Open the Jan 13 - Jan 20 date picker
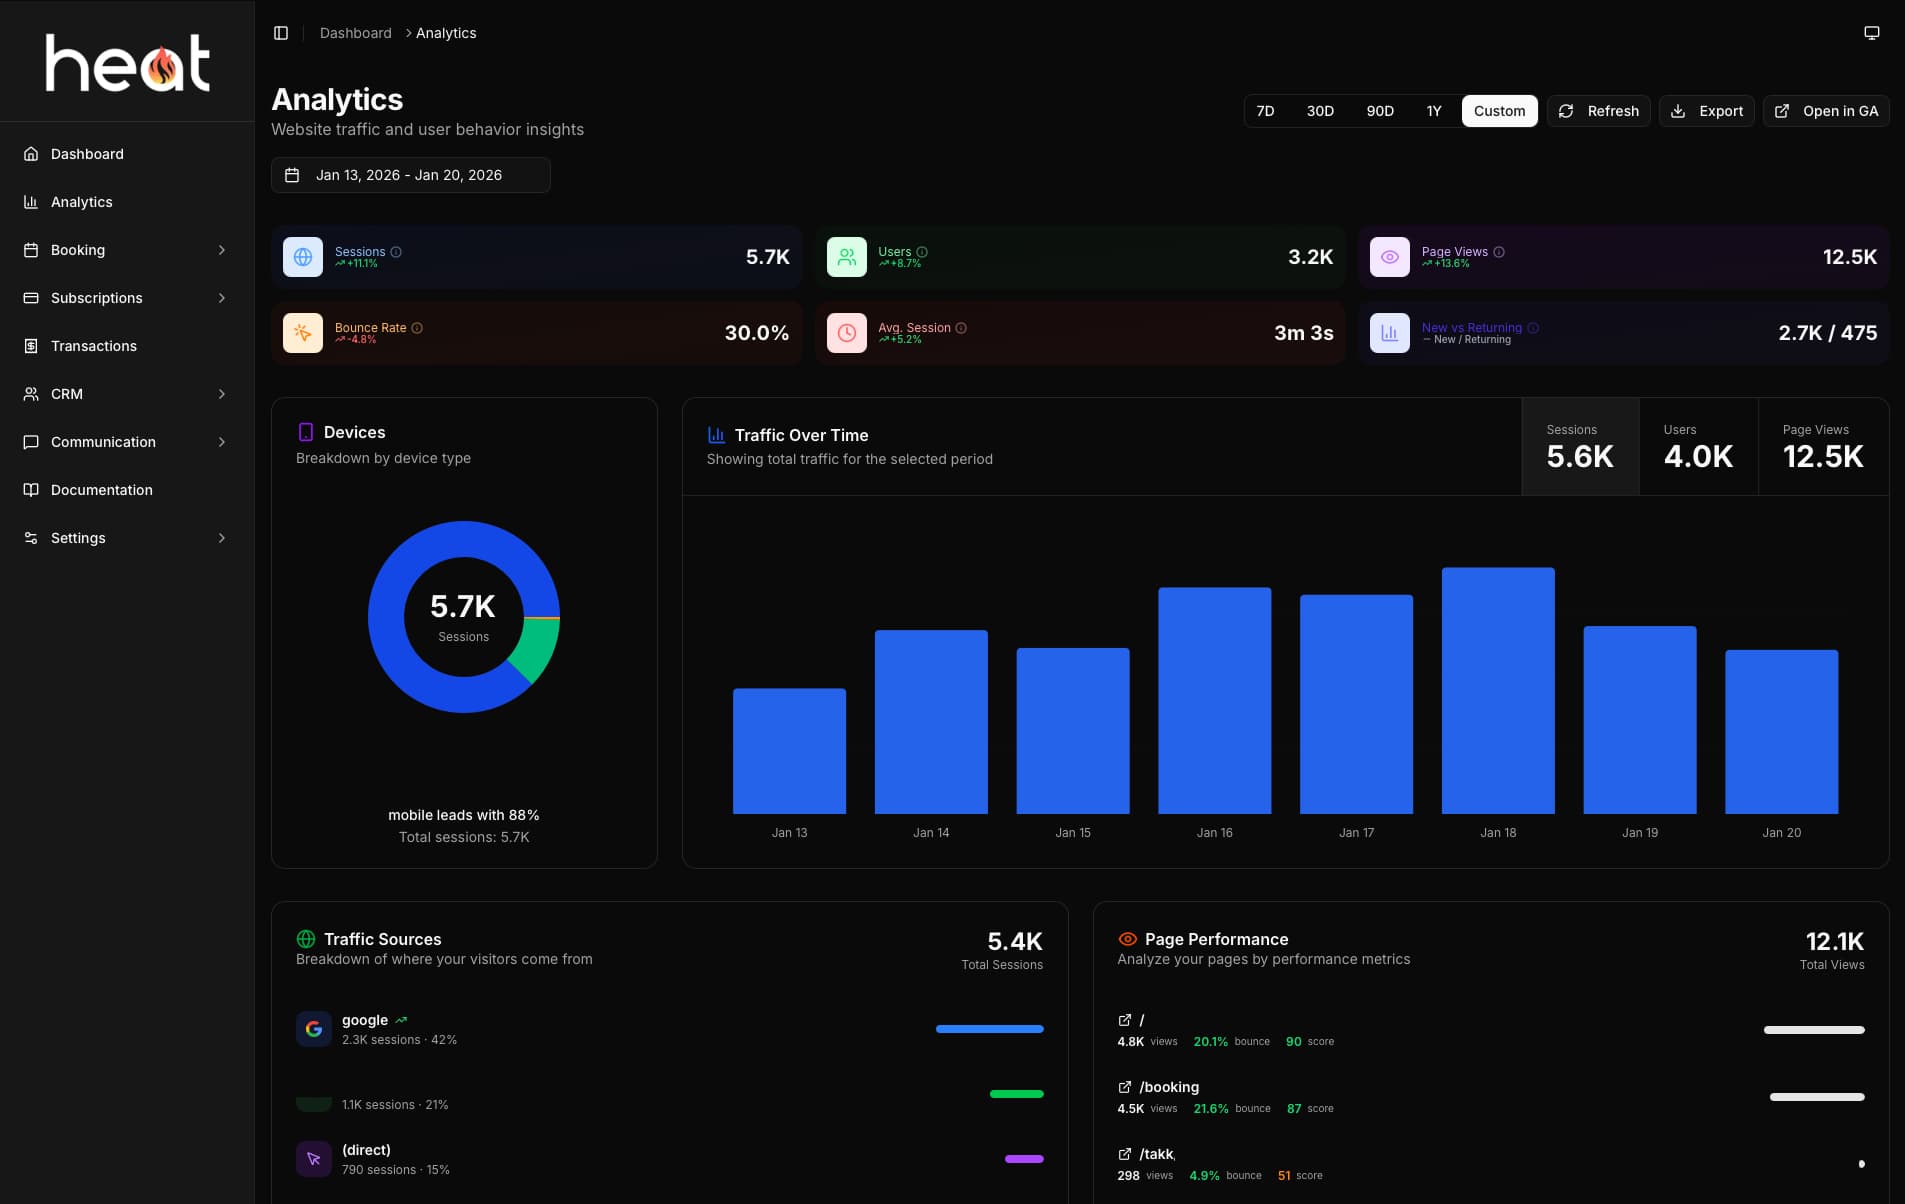The height and width of the screenshot is (1204, 1905). [410, 175]
